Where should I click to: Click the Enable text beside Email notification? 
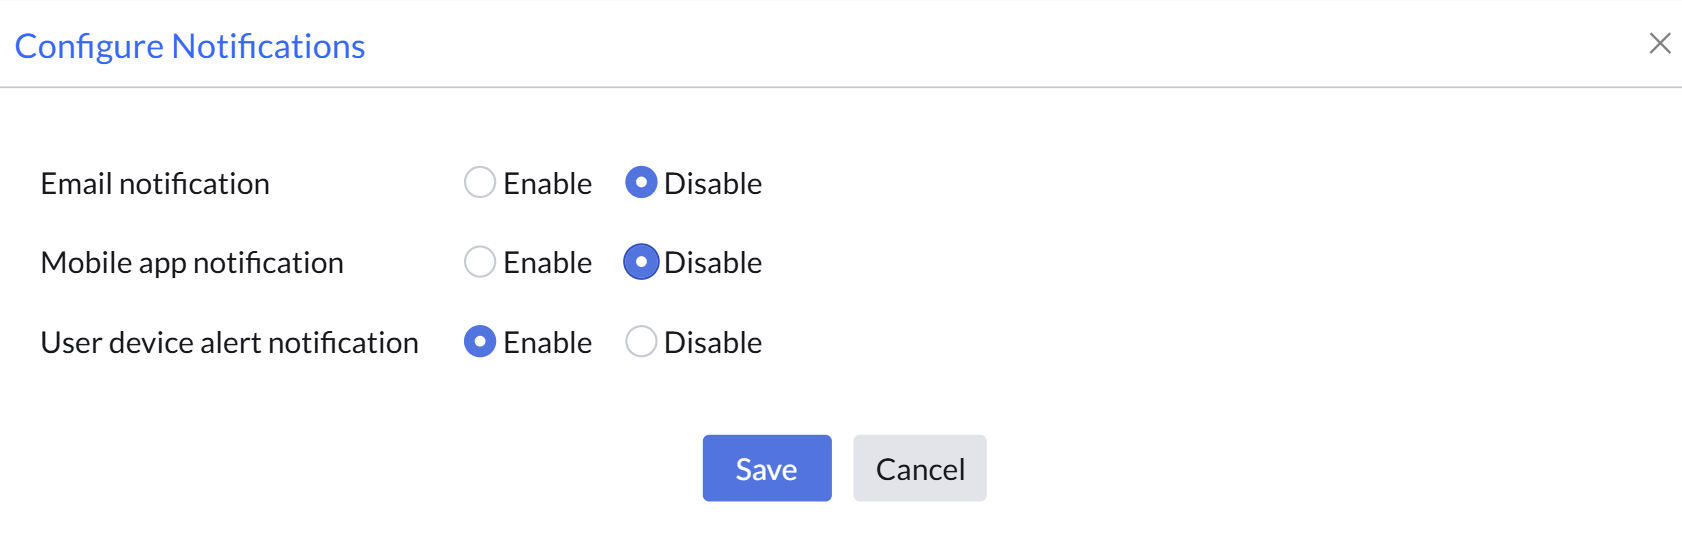coord(547,184)
